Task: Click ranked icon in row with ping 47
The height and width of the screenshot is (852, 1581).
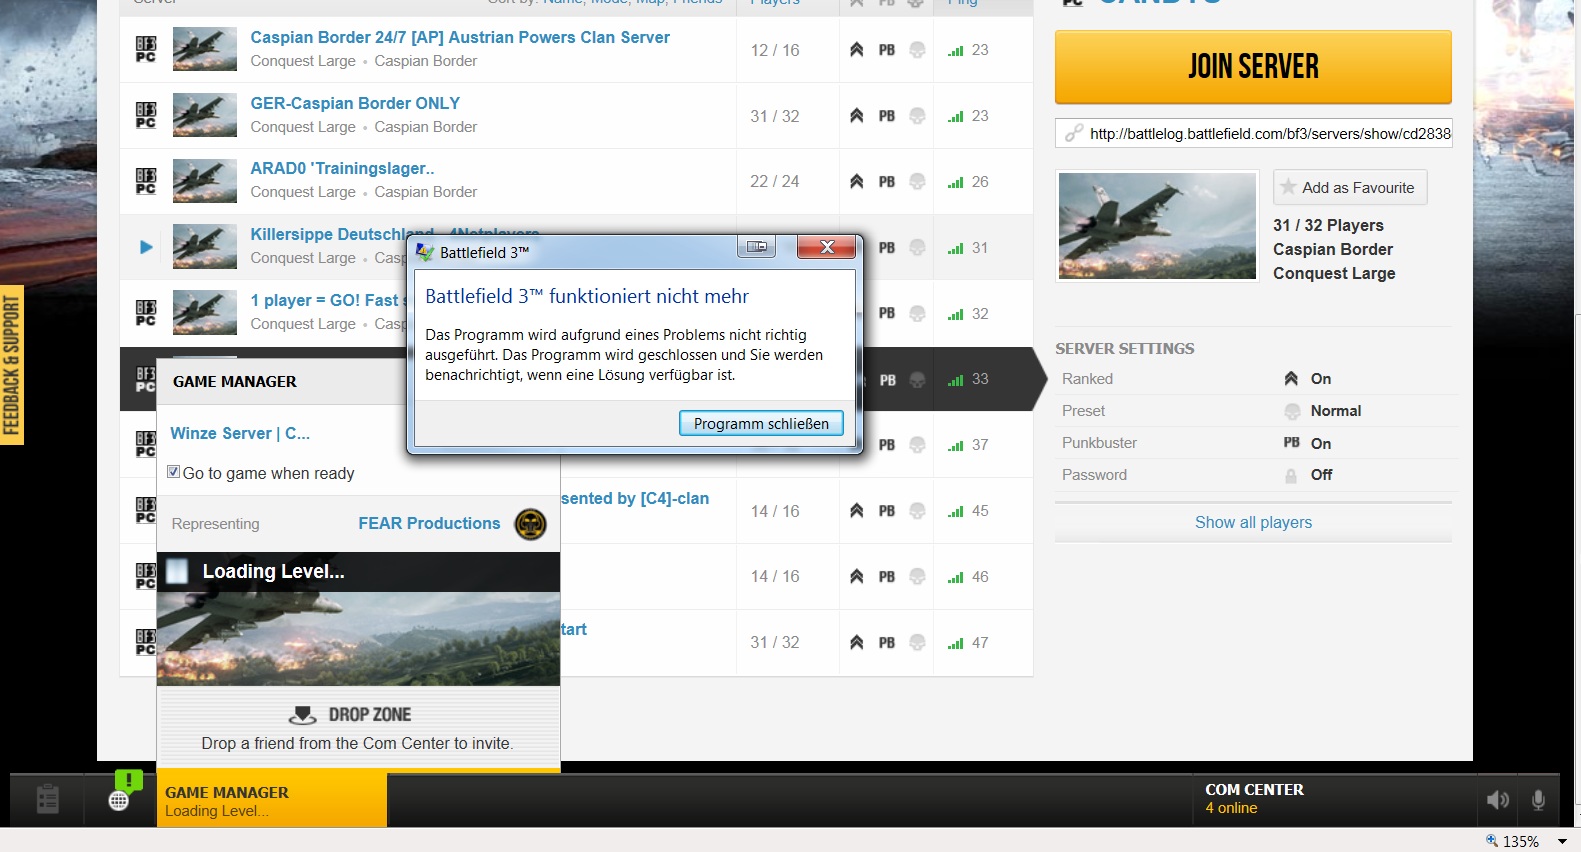Action: point(857,643)
